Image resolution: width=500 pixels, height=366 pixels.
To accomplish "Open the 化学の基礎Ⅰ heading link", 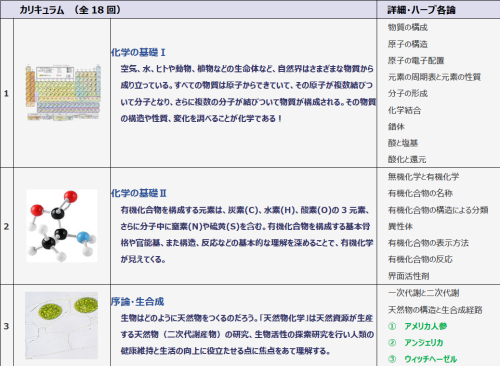I will [138, 52].
